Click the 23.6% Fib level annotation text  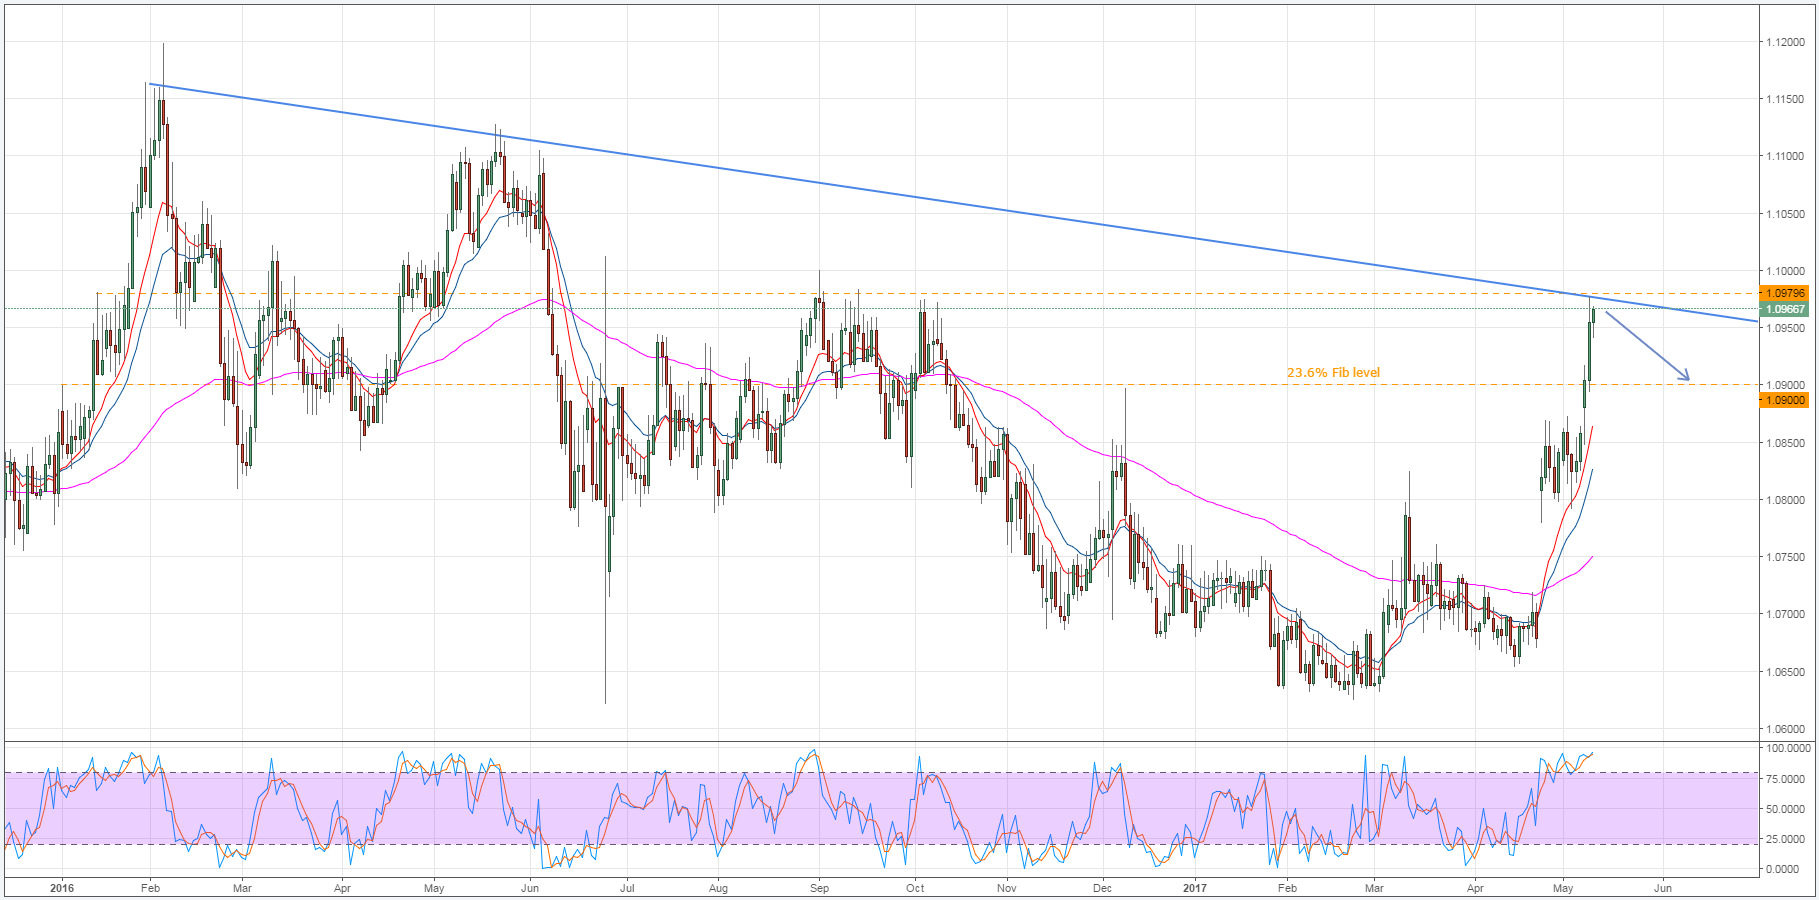pyautogui.click(x=1333, y=373)
